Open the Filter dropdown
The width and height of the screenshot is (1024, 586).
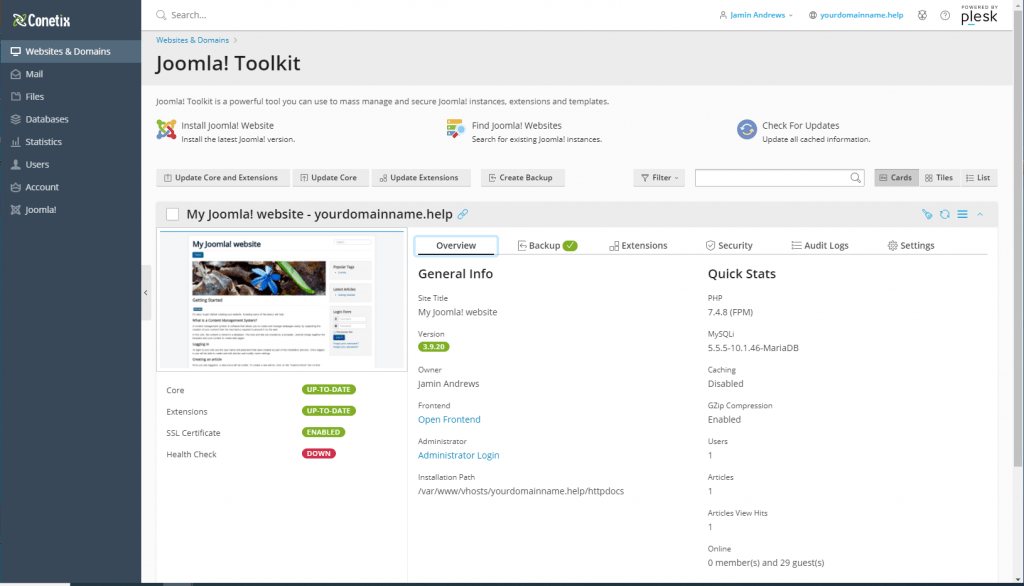(658, 178)
